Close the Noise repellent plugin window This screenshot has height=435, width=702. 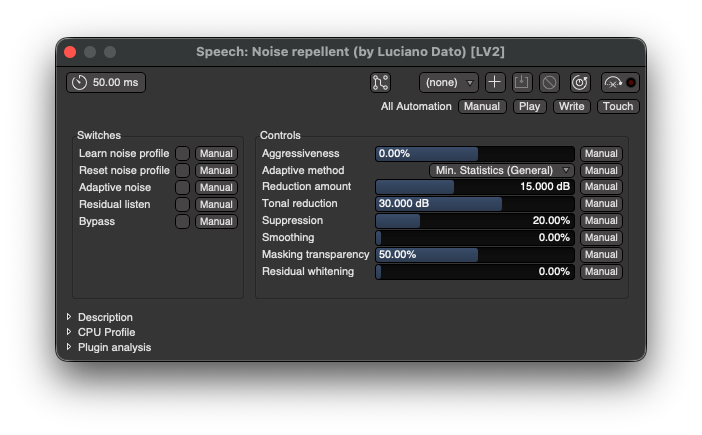(x=70, y=52)
